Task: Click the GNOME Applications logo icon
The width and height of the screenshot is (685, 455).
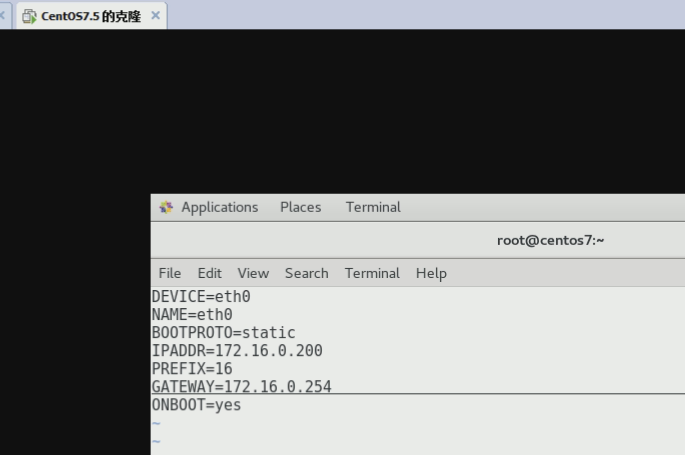Action: [x=166, y=207]
